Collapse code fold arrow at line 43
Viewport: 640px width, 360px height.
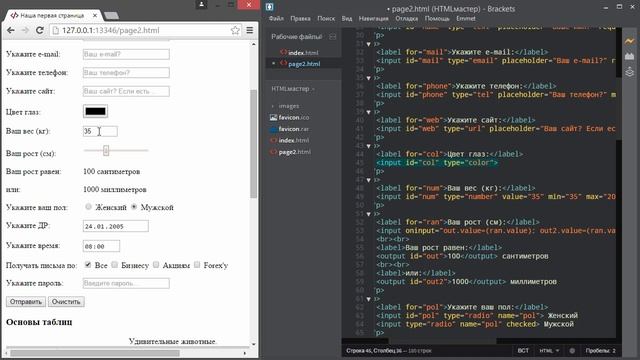click(369, 146)
